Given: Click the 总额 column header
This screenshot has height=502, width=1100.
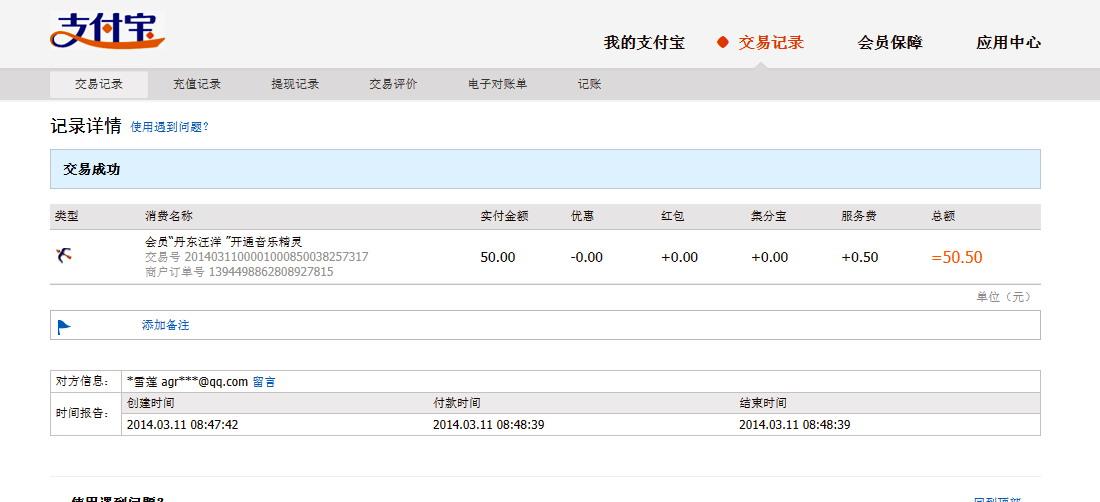Looking at the screenshot, I should [x=943, y=217].
